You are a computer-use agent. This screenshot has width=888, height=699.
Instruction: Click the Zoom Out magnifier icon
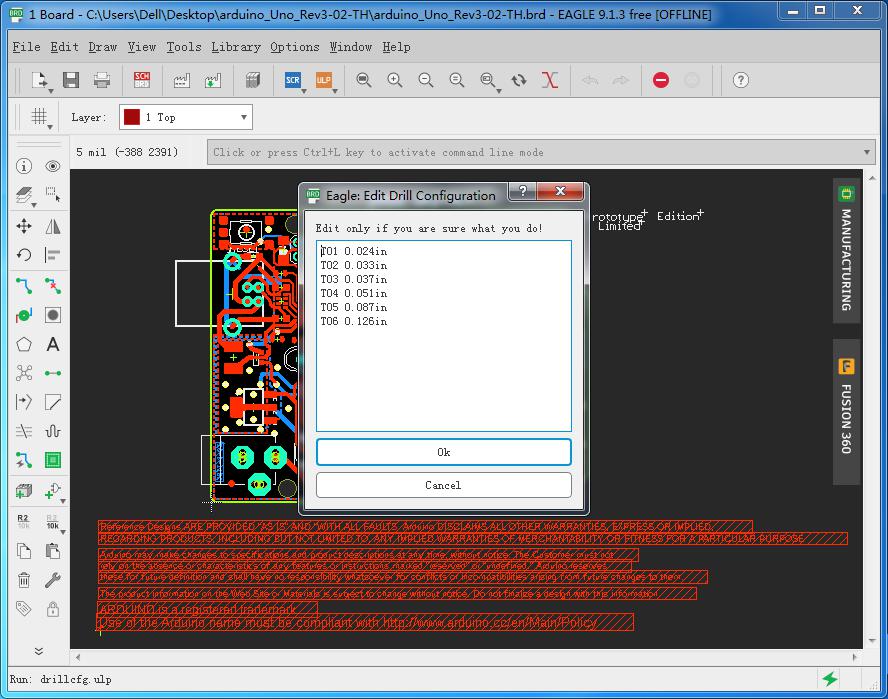click(426, 80)
